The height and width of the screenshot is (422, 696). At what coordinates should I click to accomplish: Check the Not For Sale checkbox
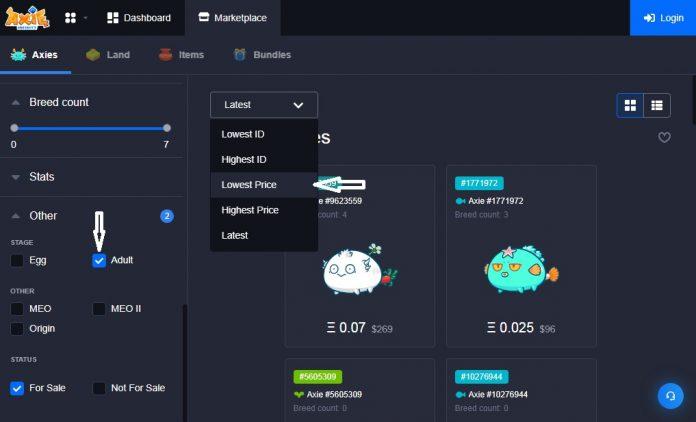click(99, 388)
